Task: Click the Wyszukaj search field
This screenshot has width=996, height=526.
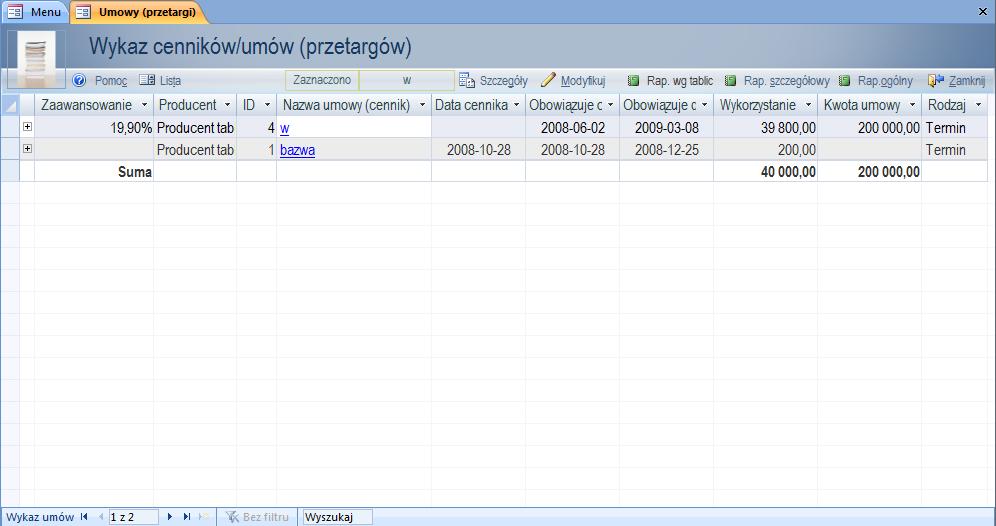Action: (x=337, y=517)
